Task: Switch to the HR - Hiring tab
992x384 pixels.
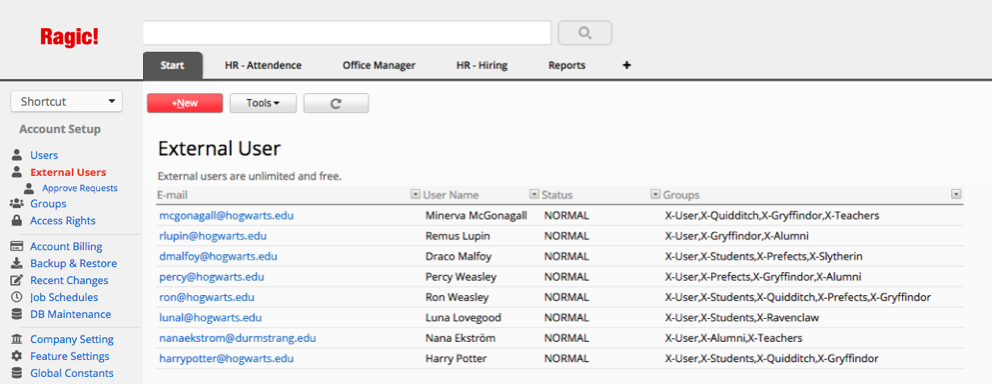Action: pos(482,65)
